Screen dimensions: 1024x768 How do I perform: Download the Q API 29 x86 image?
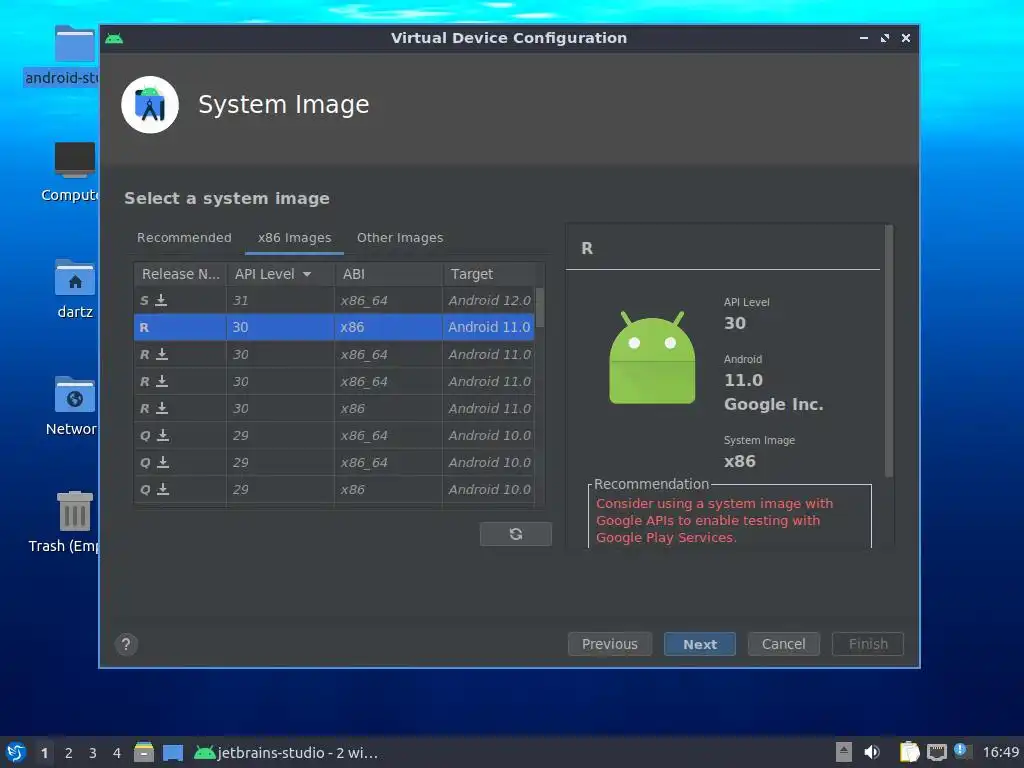tap(163, 489)
